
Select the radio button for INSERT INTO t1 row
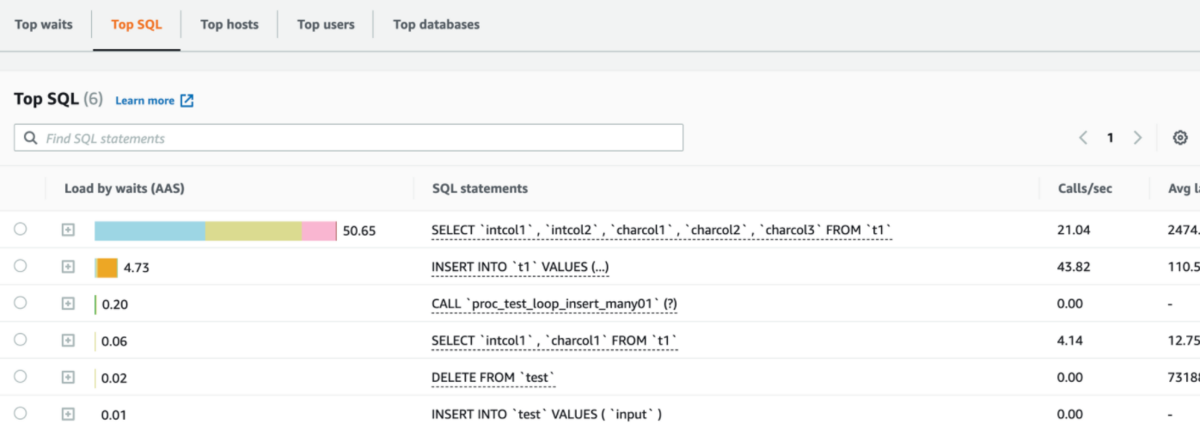pyautogui.click(x=21, y=266)
